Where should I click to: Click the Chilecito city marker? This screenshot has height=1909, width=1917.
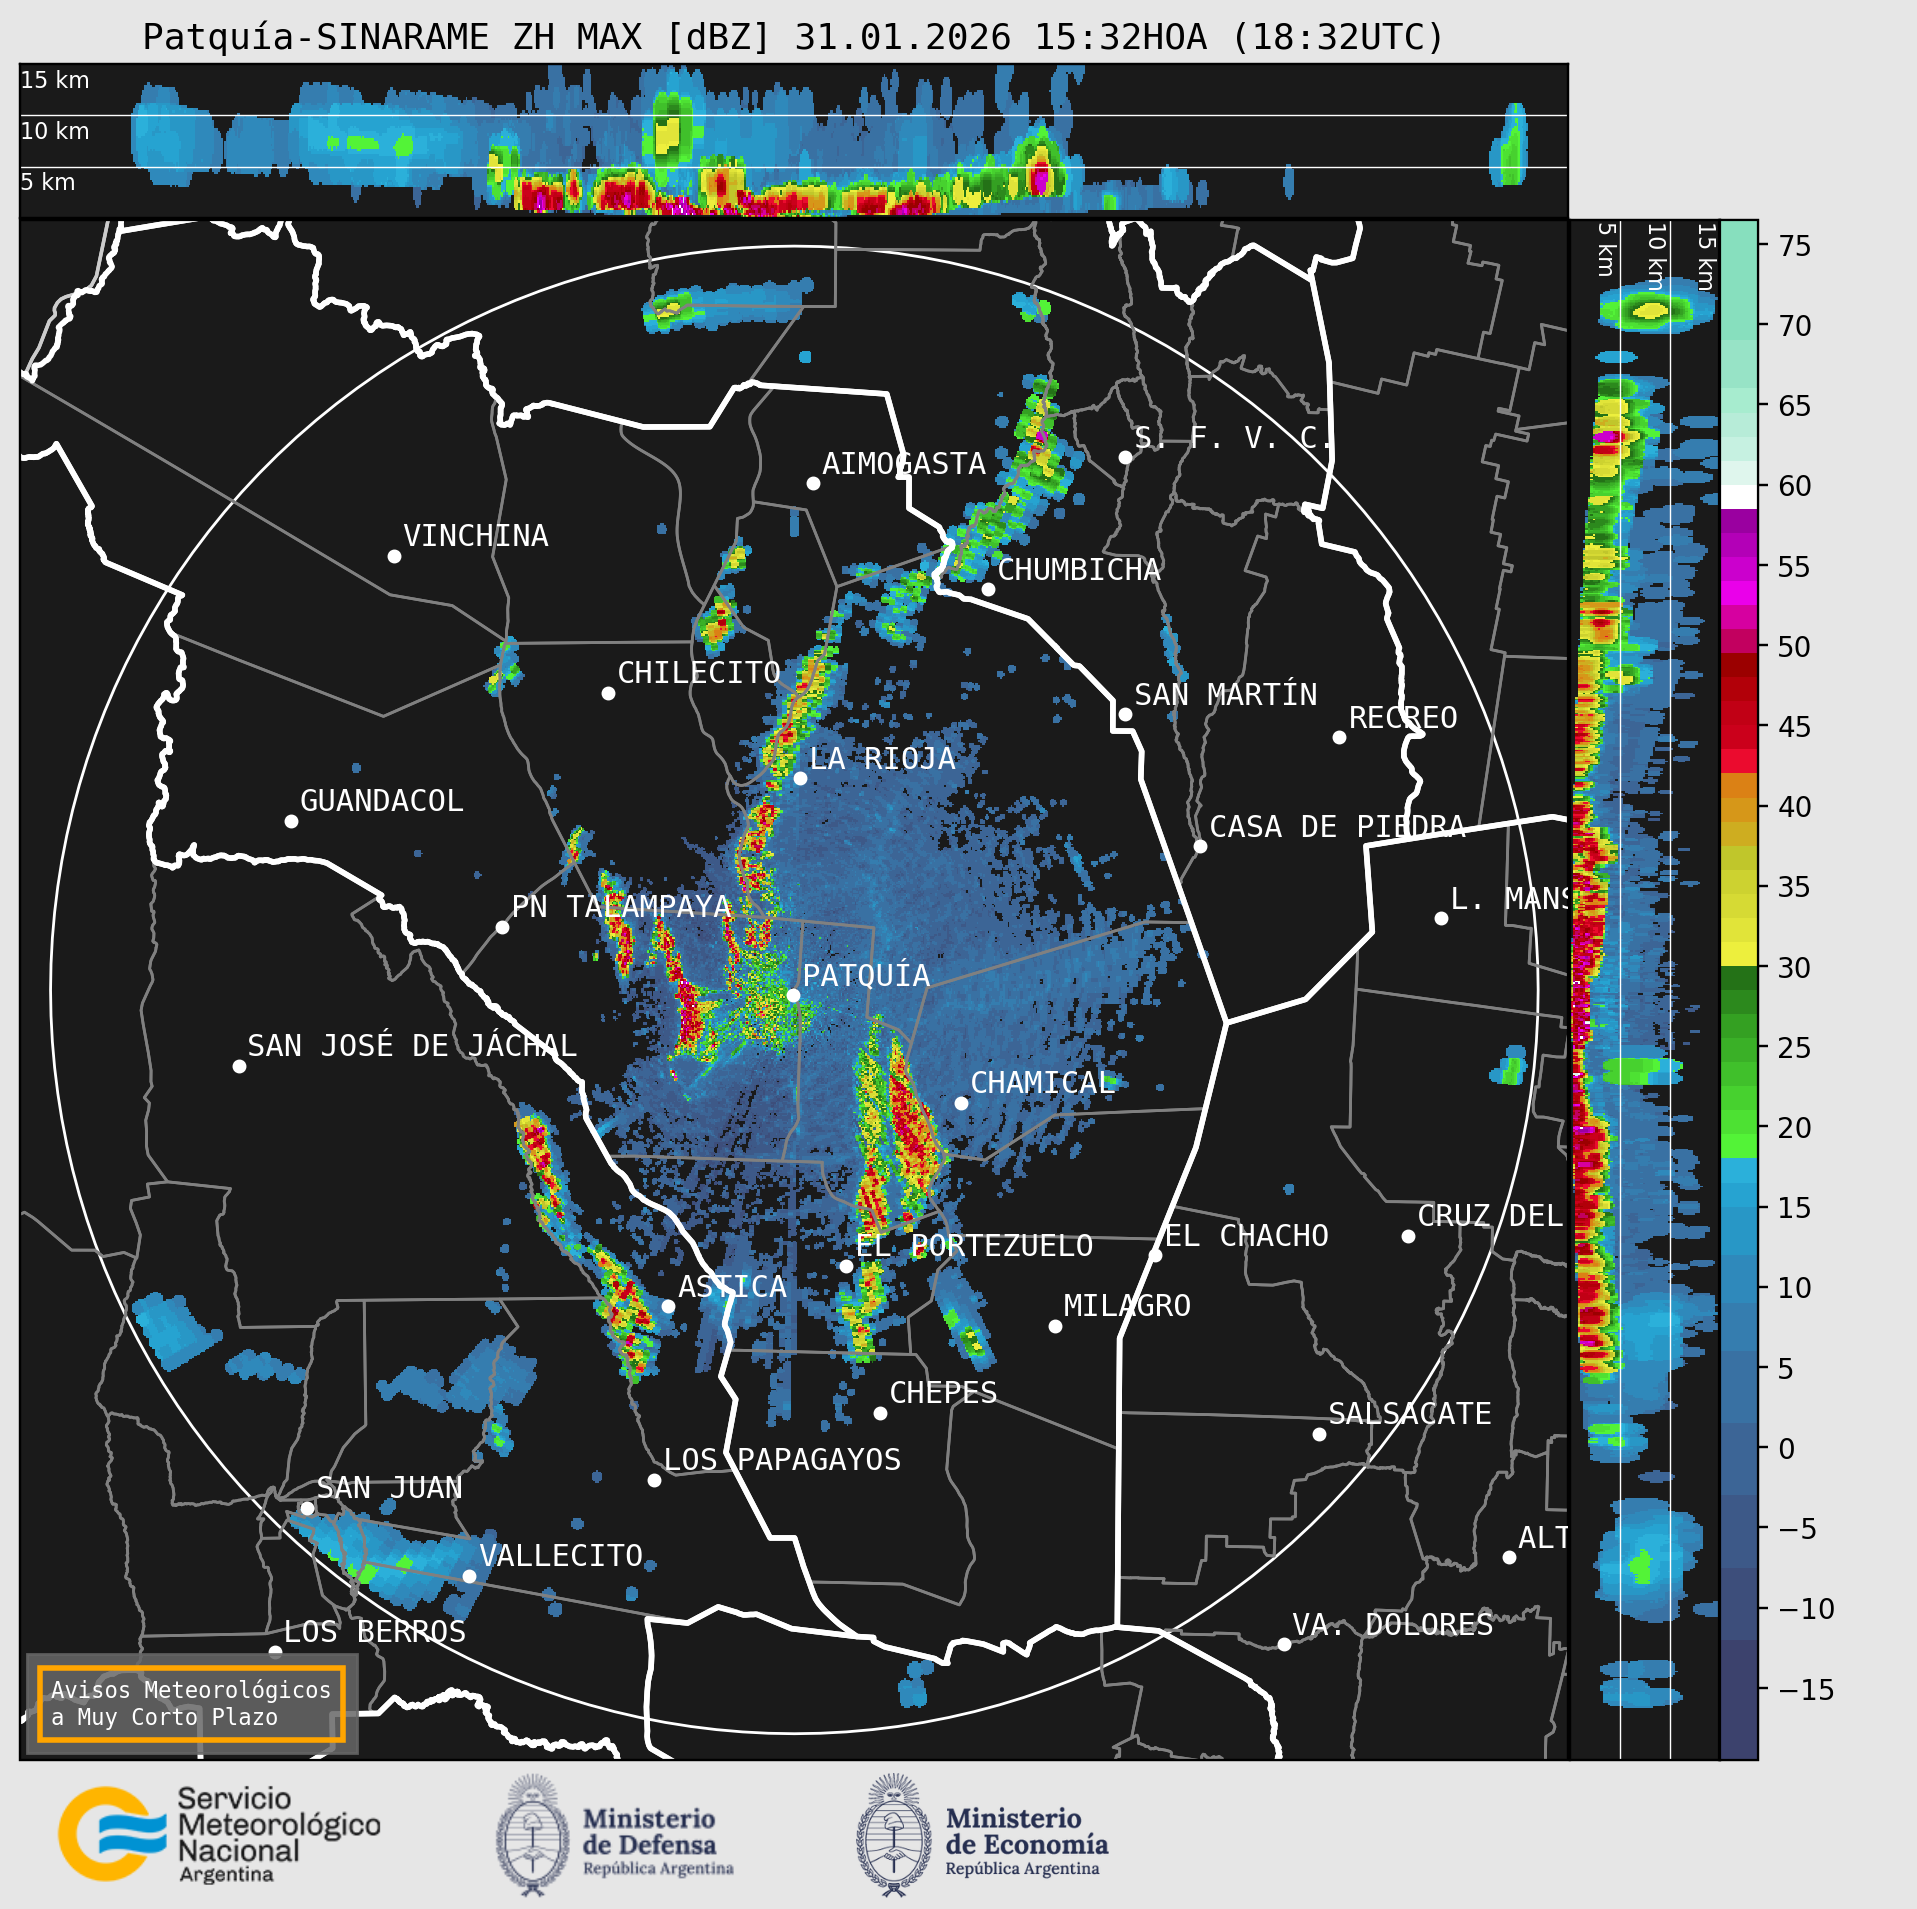click(x=608, y=693)
